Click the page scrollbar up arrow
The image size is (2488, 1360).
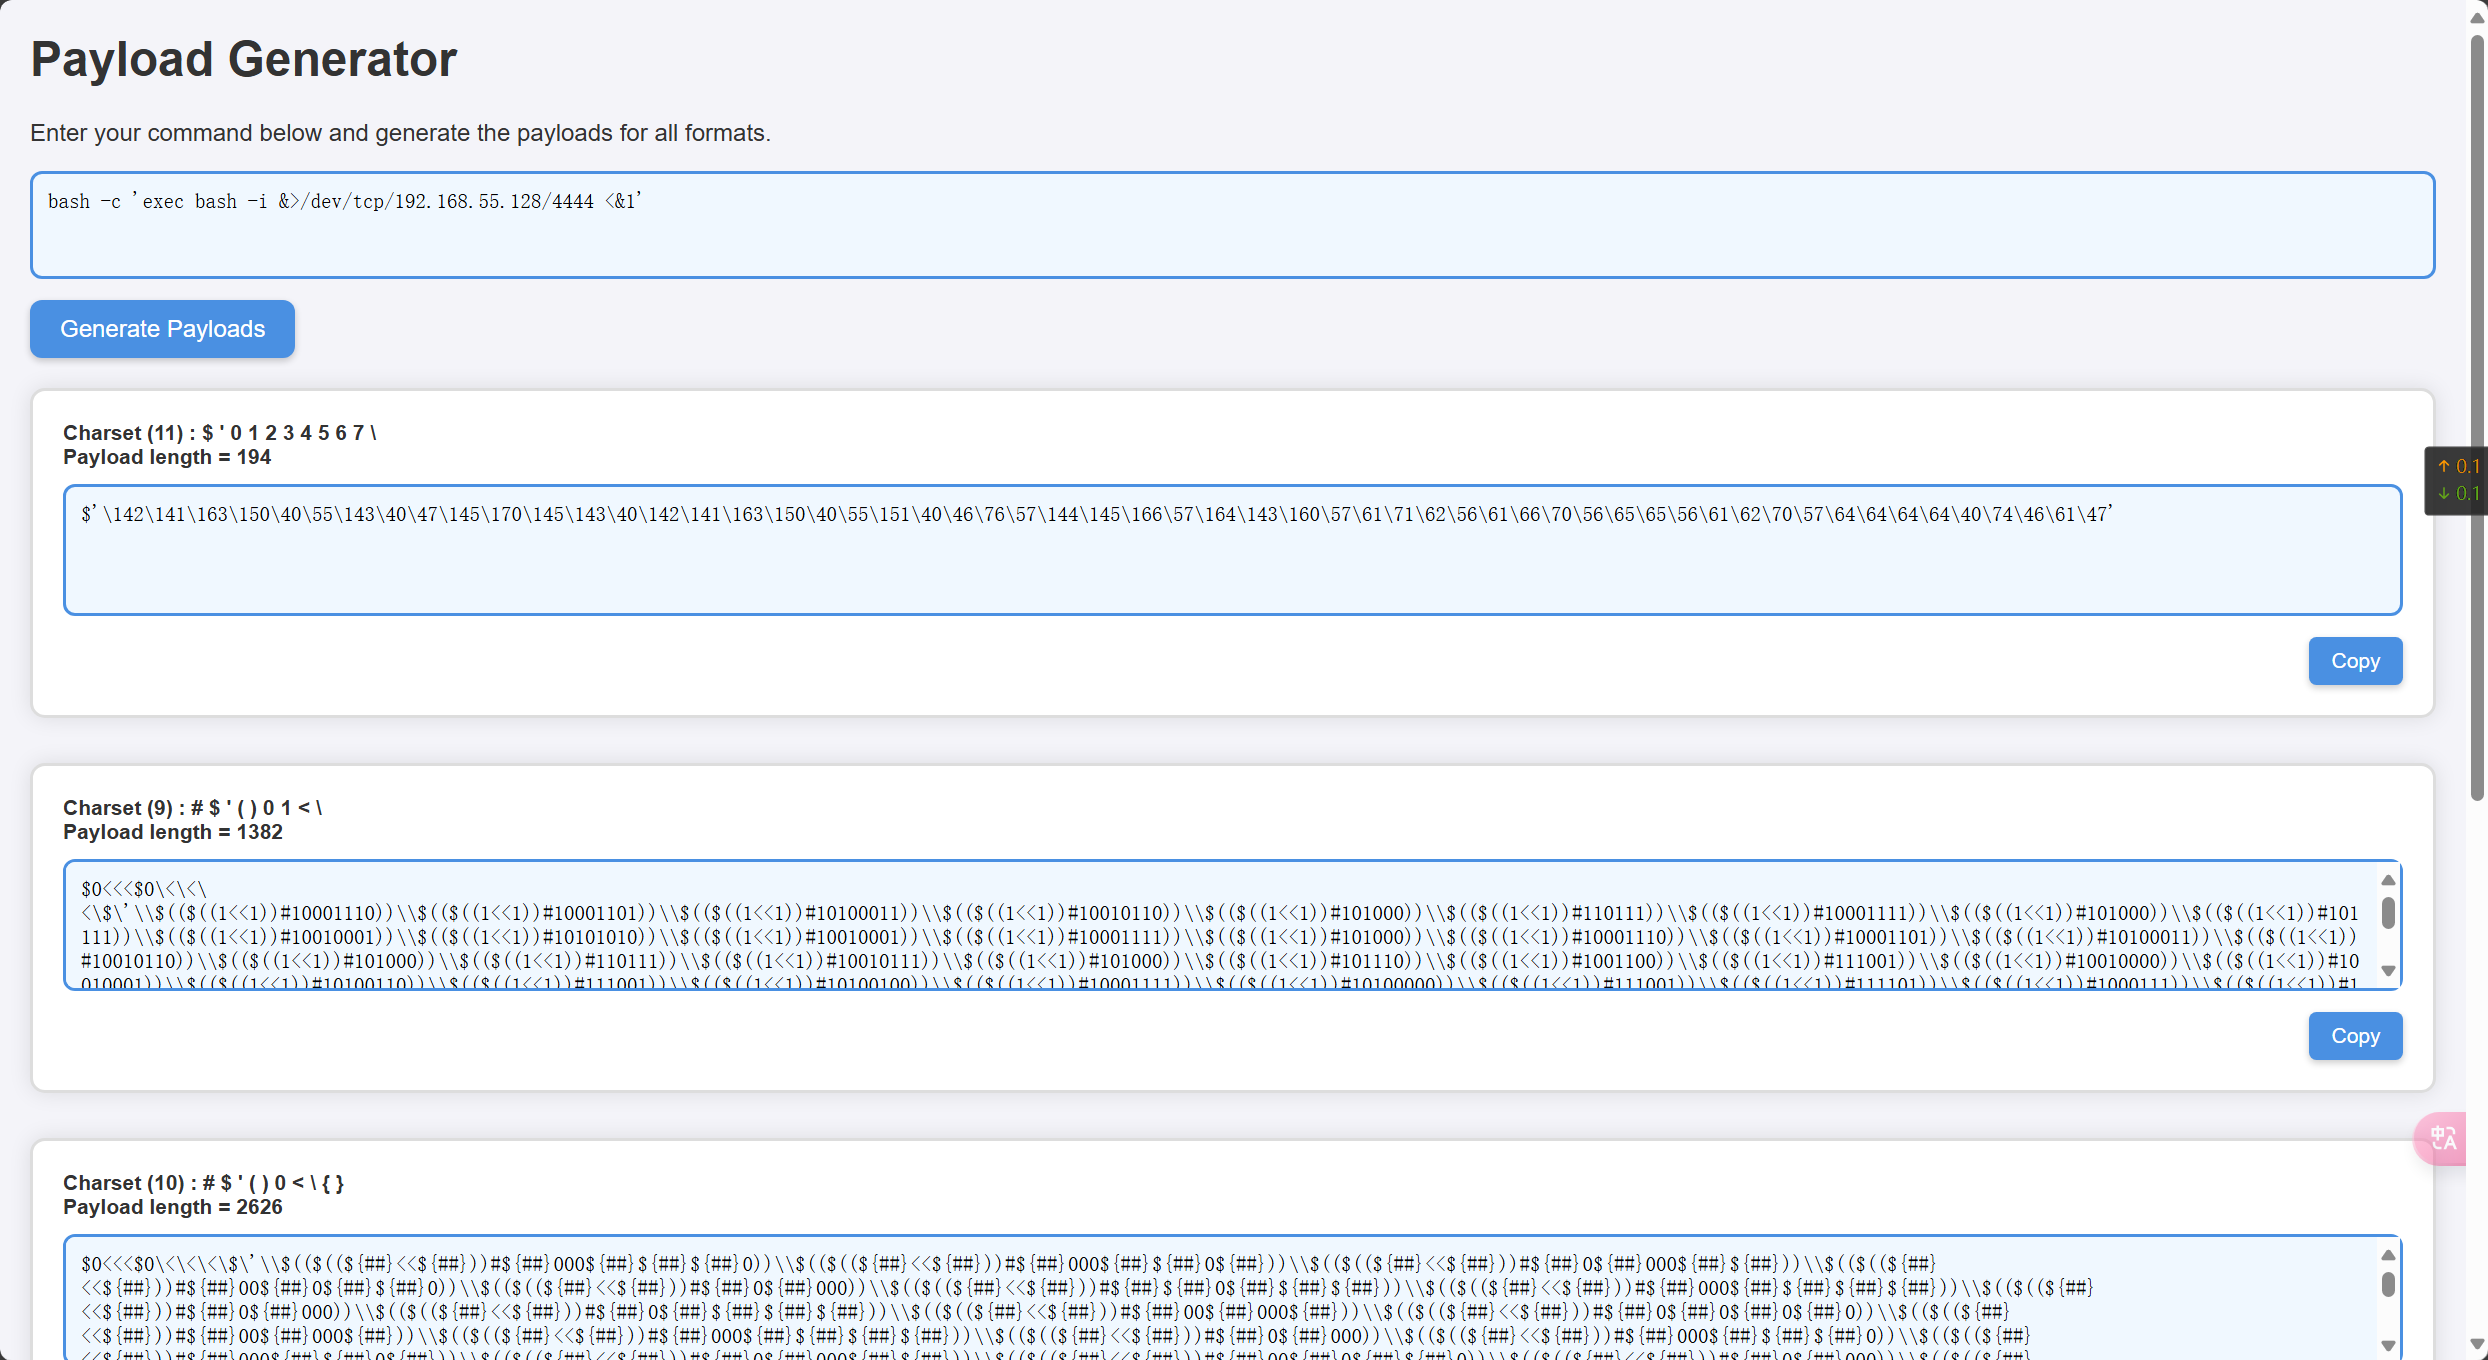click(x=2476, y=16)
